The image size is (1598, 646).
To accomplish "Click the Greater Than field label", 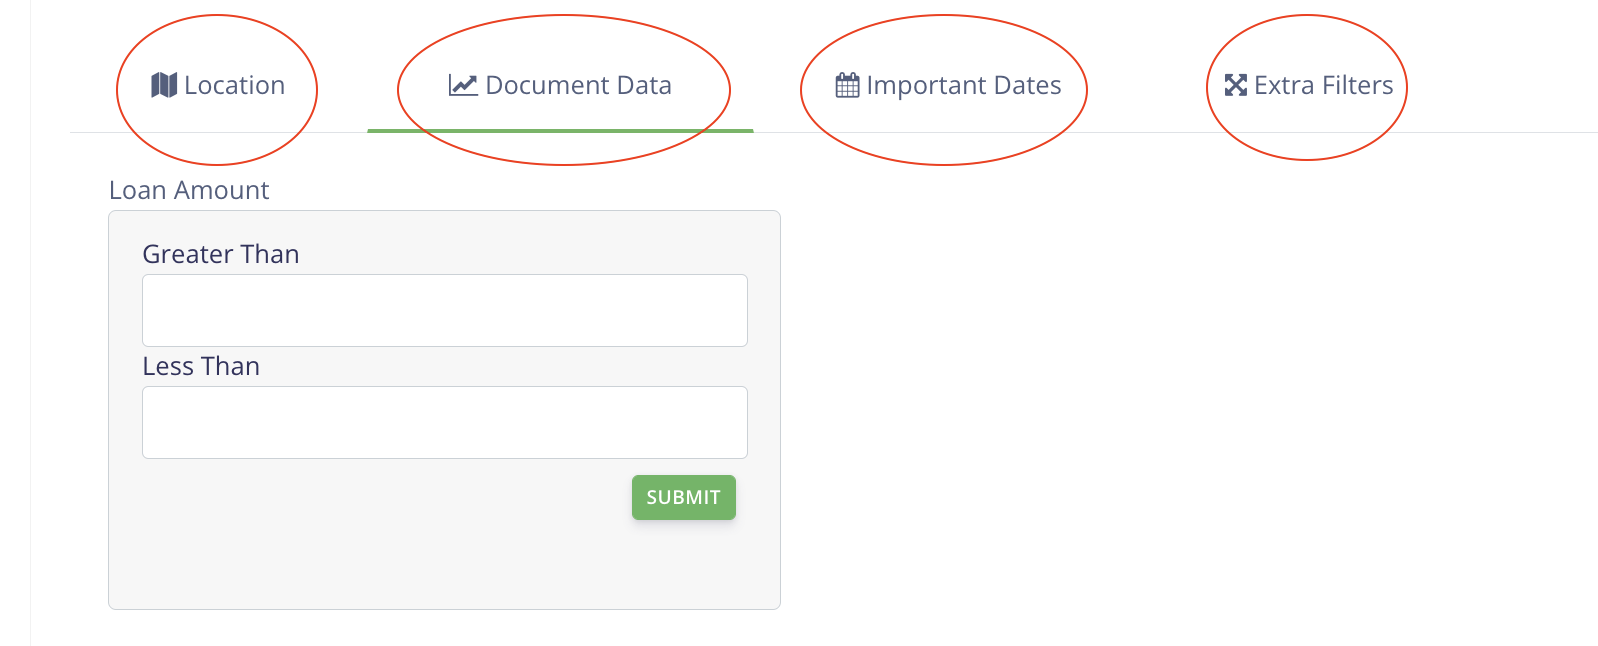I will (221, 254).
